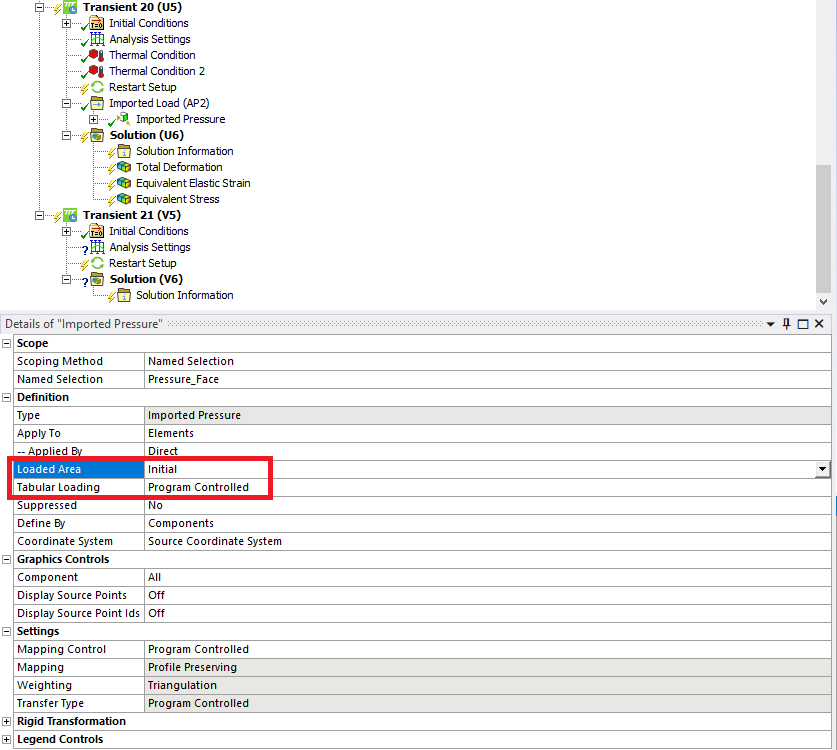Image resolution: width=837 pixels, height=750 pixels.
Task: Click the Equivalent Elastic Strain result icon
Action: (124, 183)
